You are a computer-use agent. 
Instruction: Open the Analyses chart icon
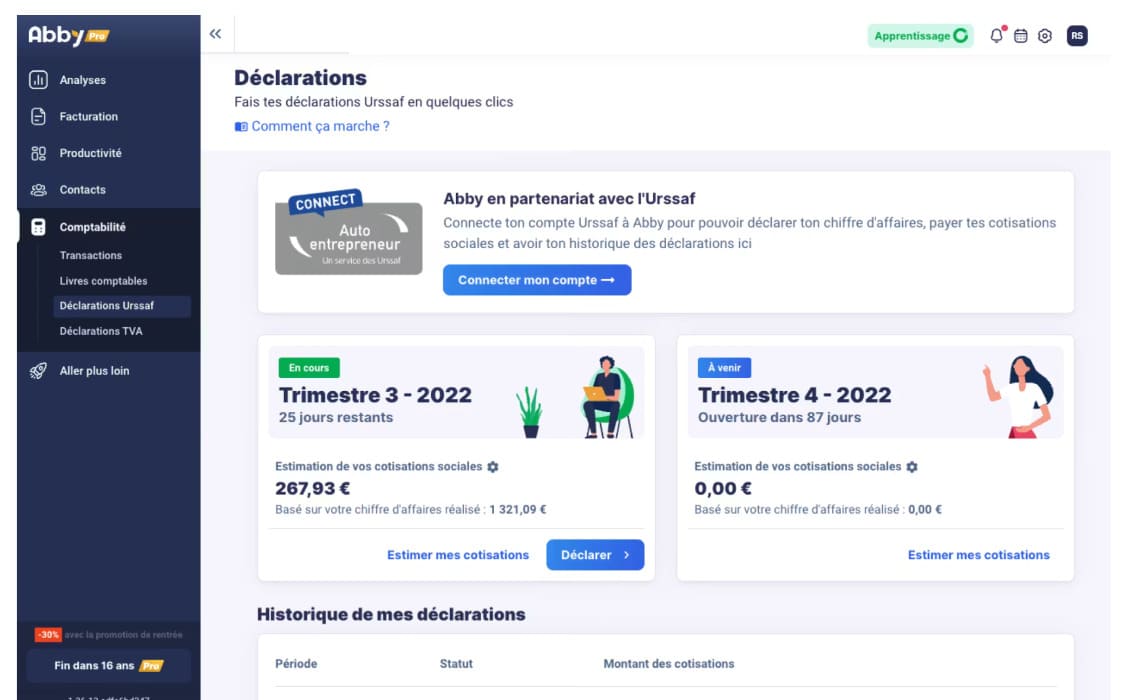pos(39,80)
